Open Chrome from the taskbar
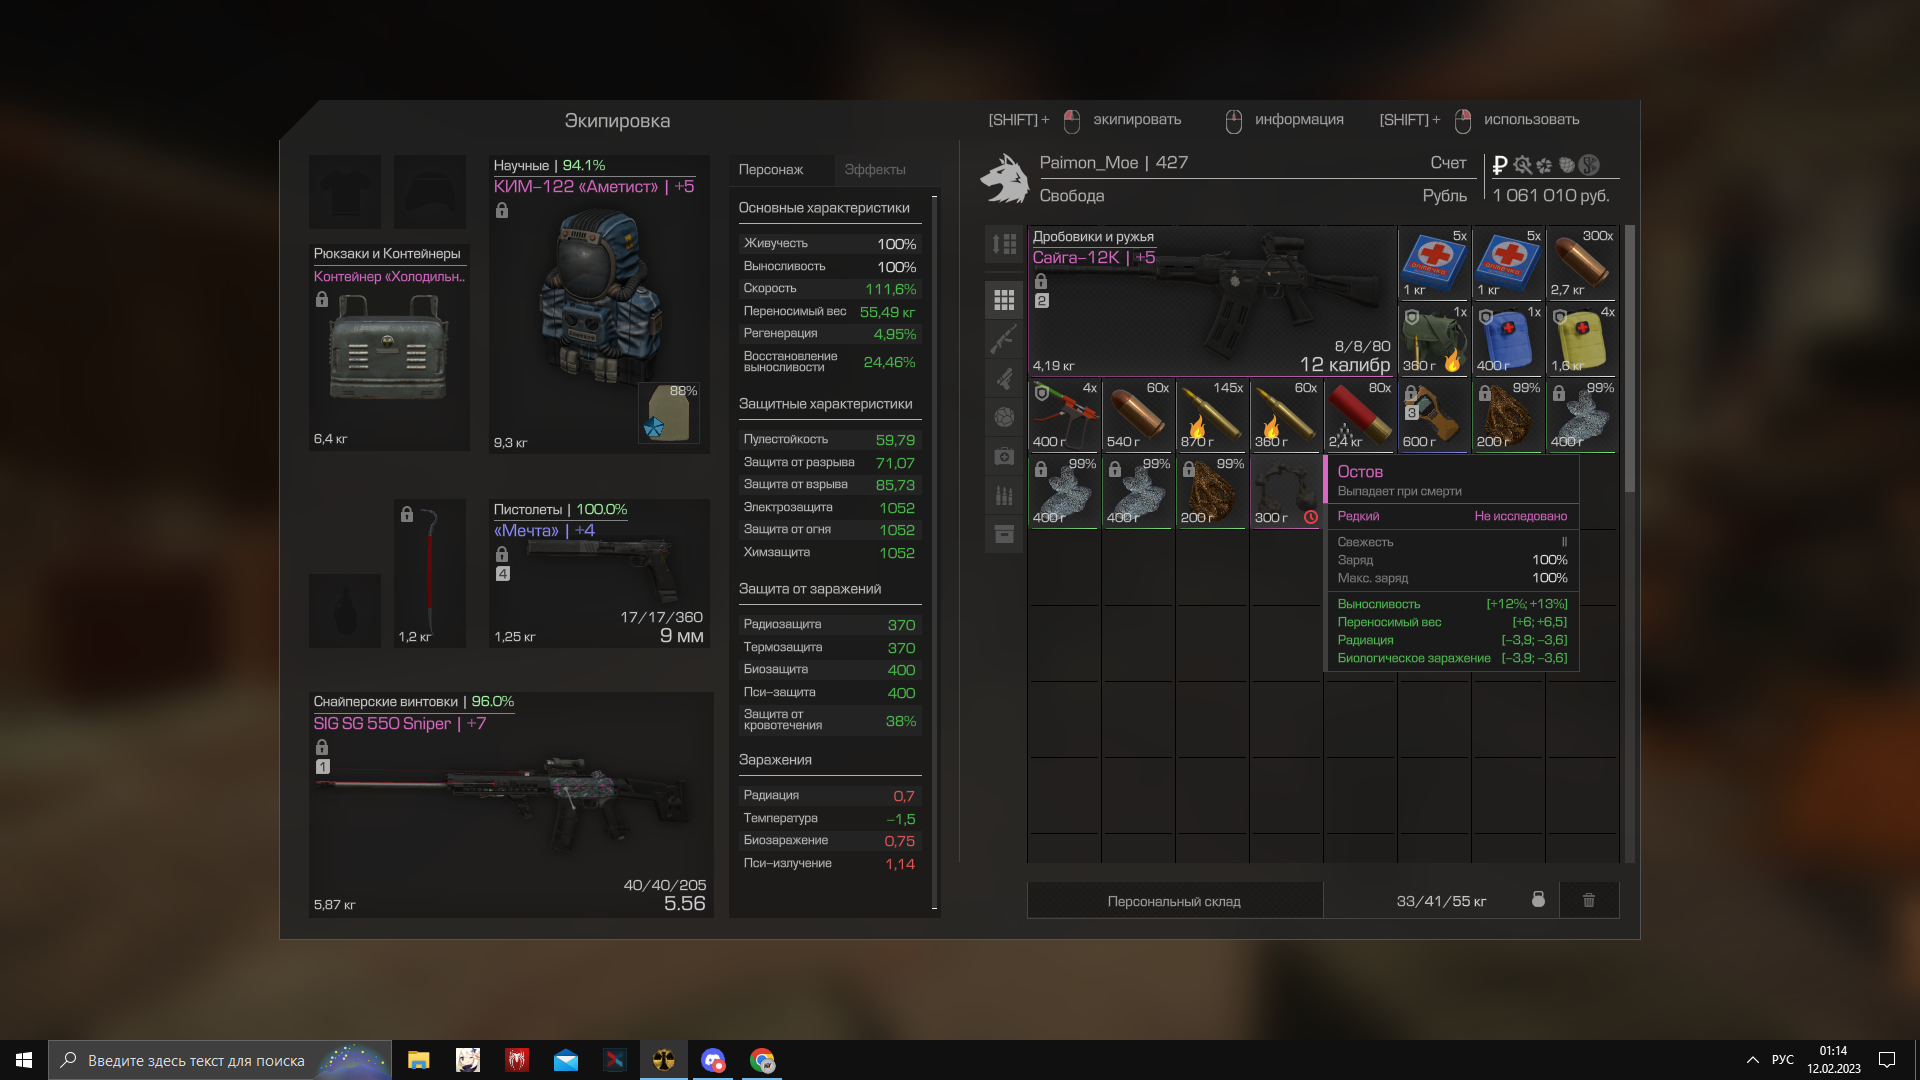The height and width of the screenshot is (1080, 1920). pos(762,1060)
